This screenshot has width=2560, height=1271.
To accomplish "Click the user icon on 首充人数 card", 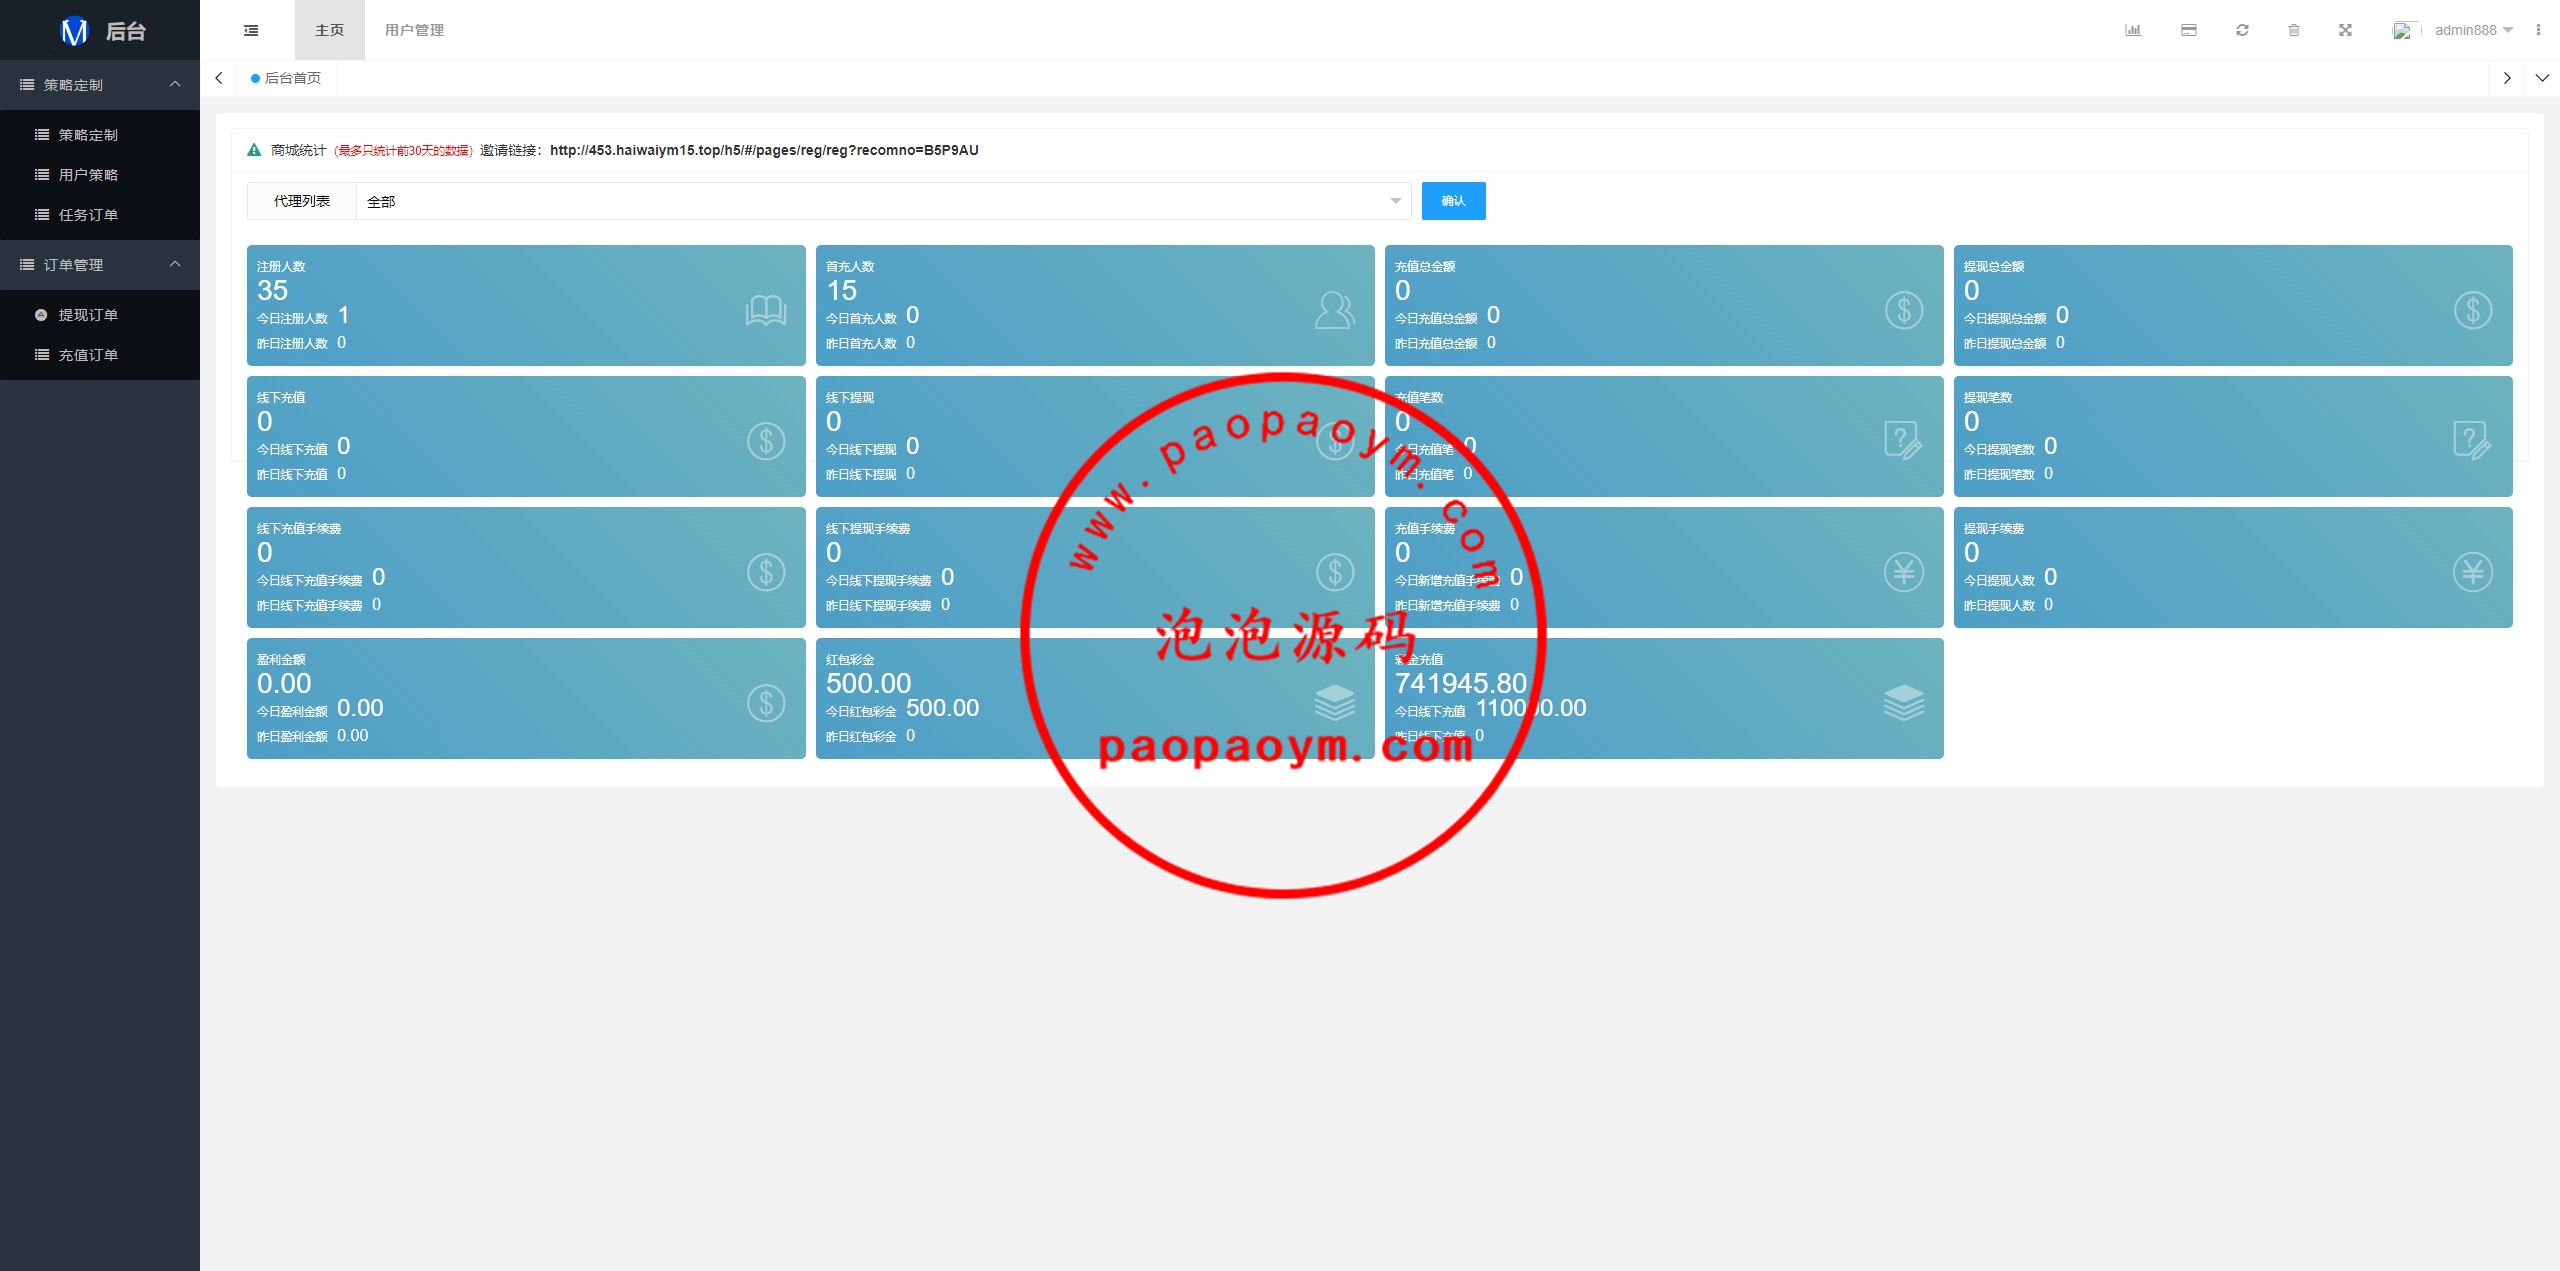I will (x=1334, y=310).
